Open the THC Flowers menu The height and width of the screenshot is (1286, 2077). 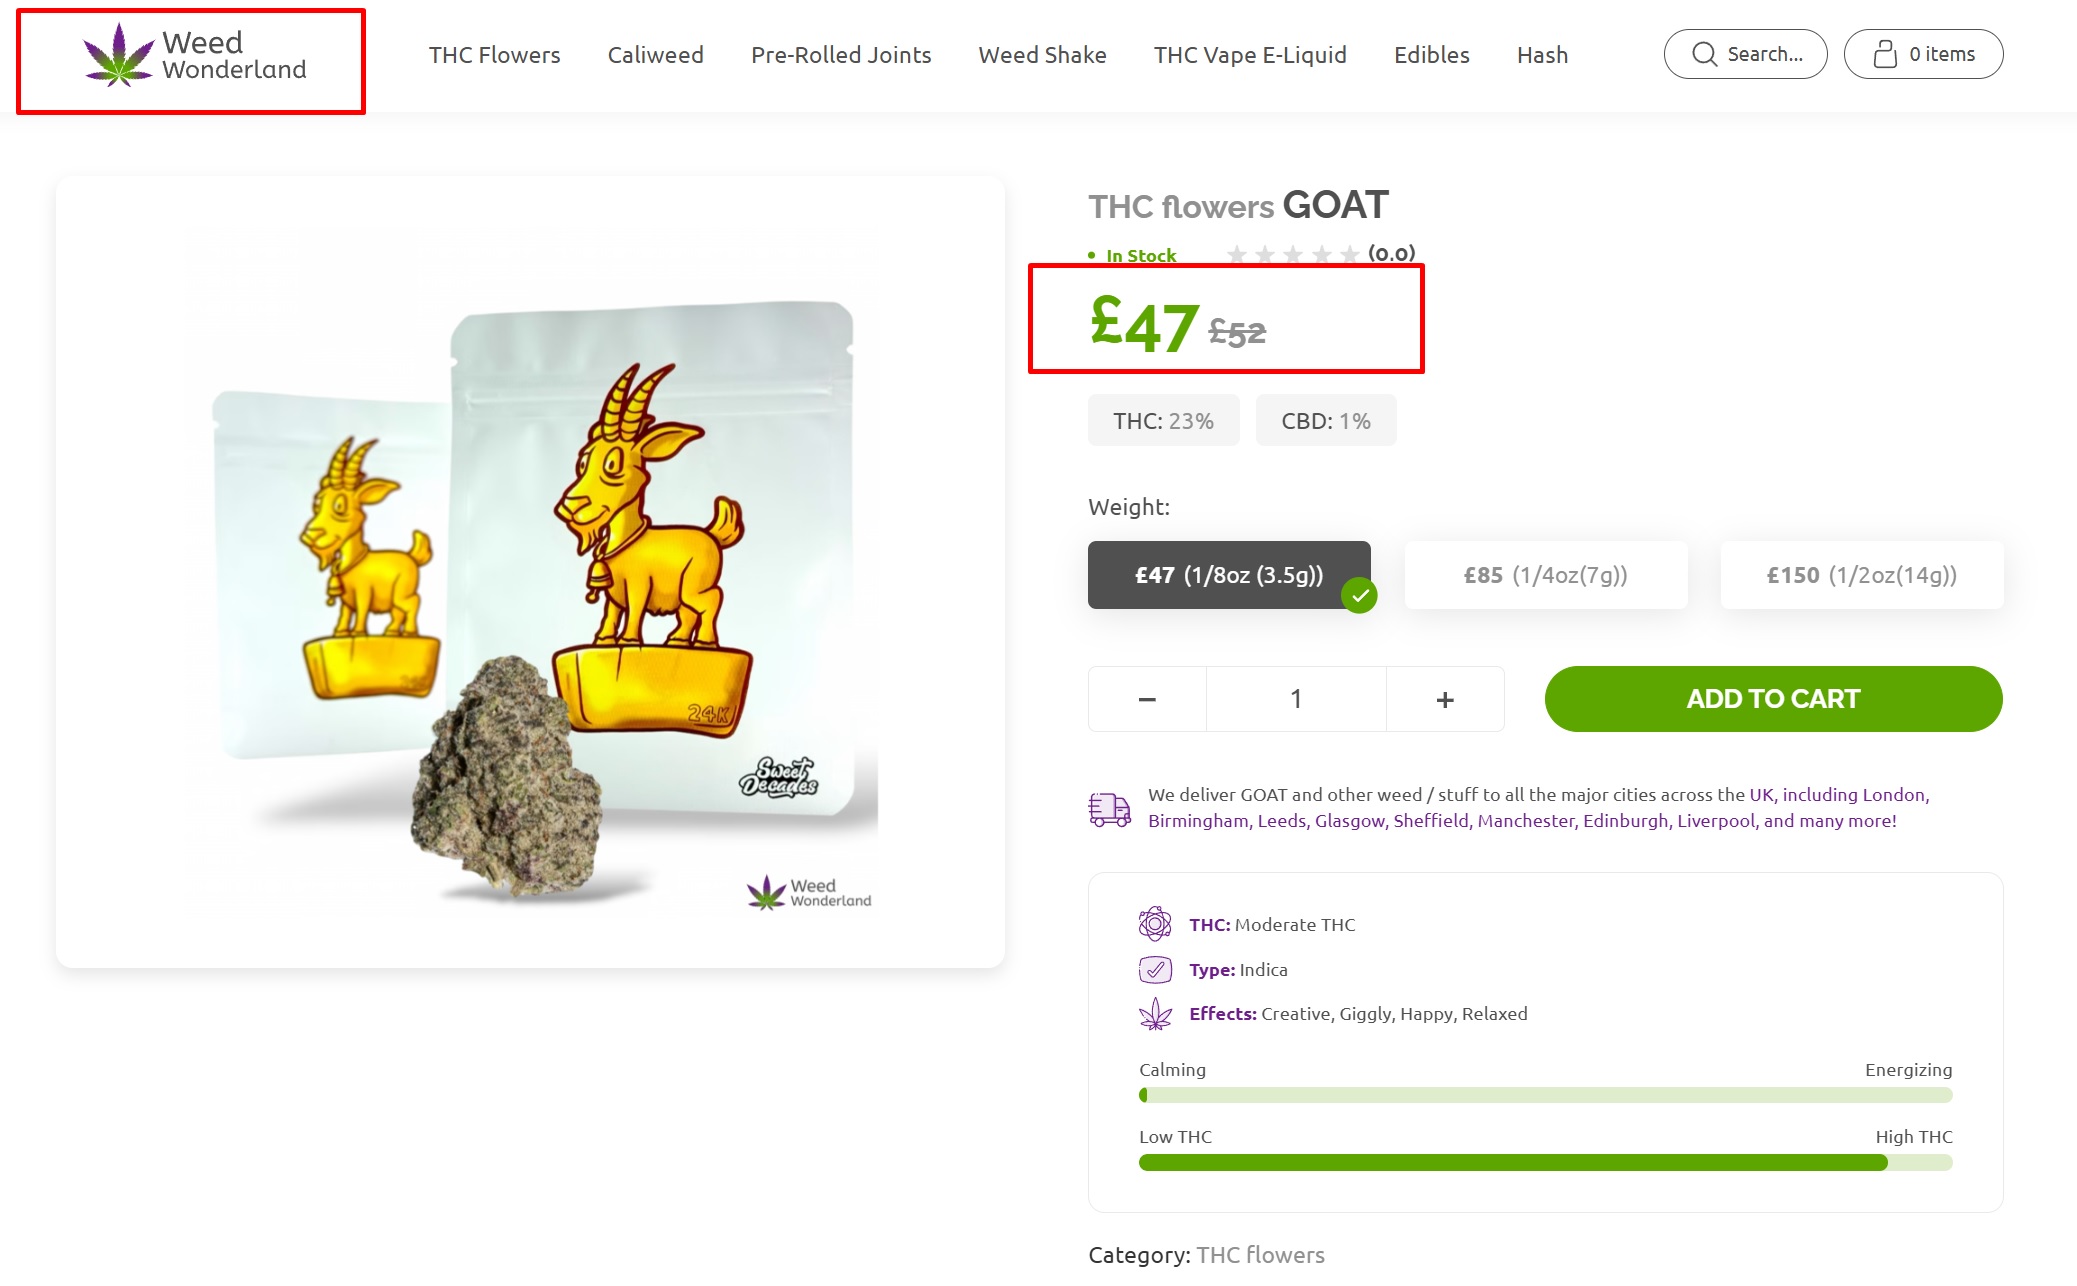click(494, 55)
